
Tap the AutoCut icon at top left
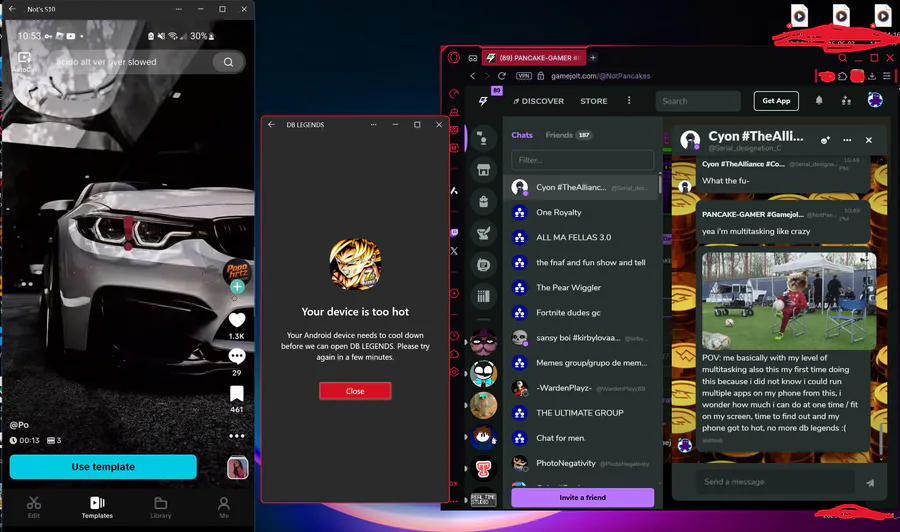coord(24,61)
